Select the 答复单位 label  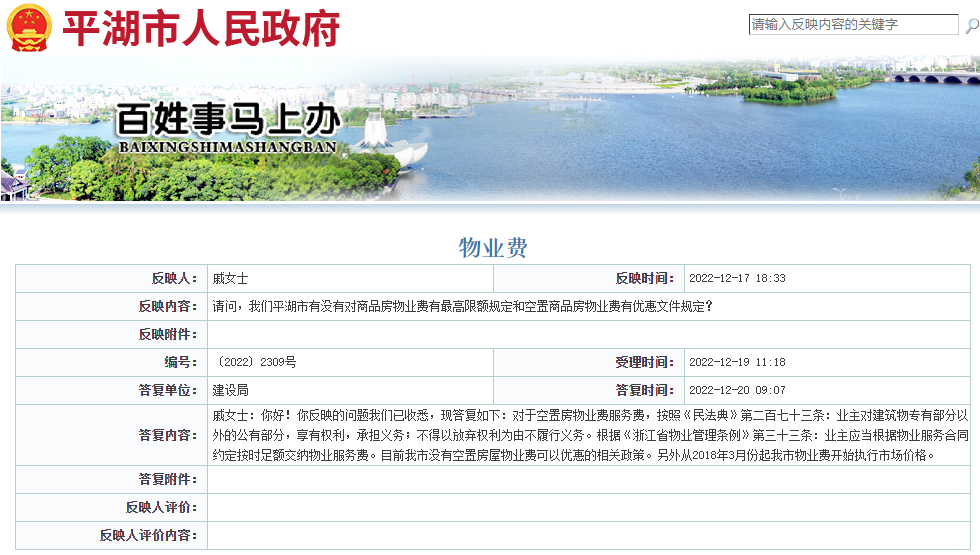(168, 390)
